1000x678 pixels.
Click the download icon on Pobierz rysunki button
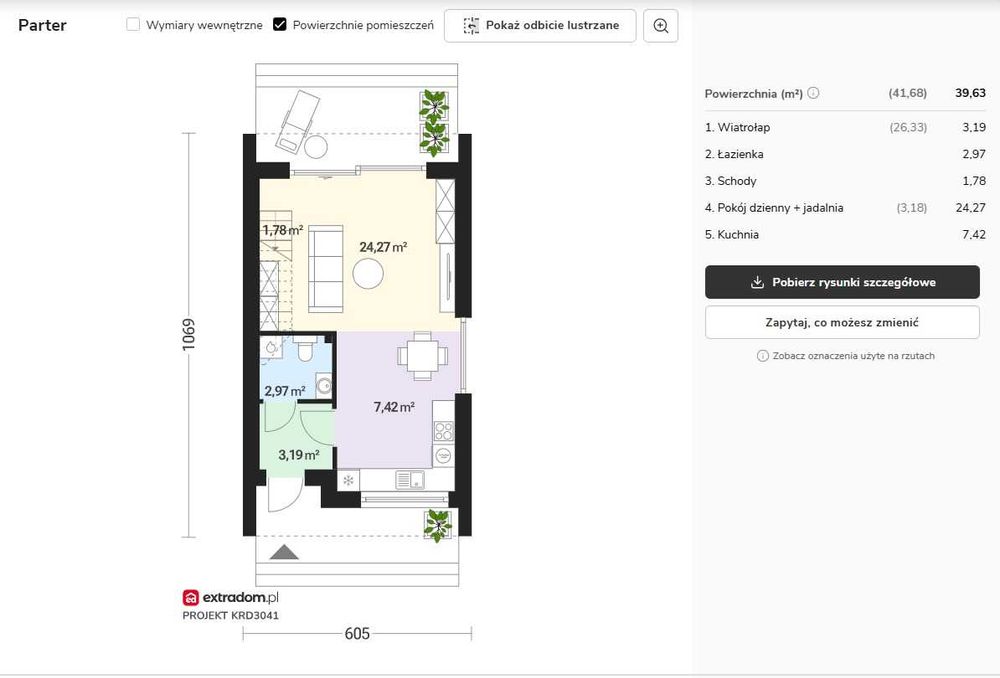point(757,283)
